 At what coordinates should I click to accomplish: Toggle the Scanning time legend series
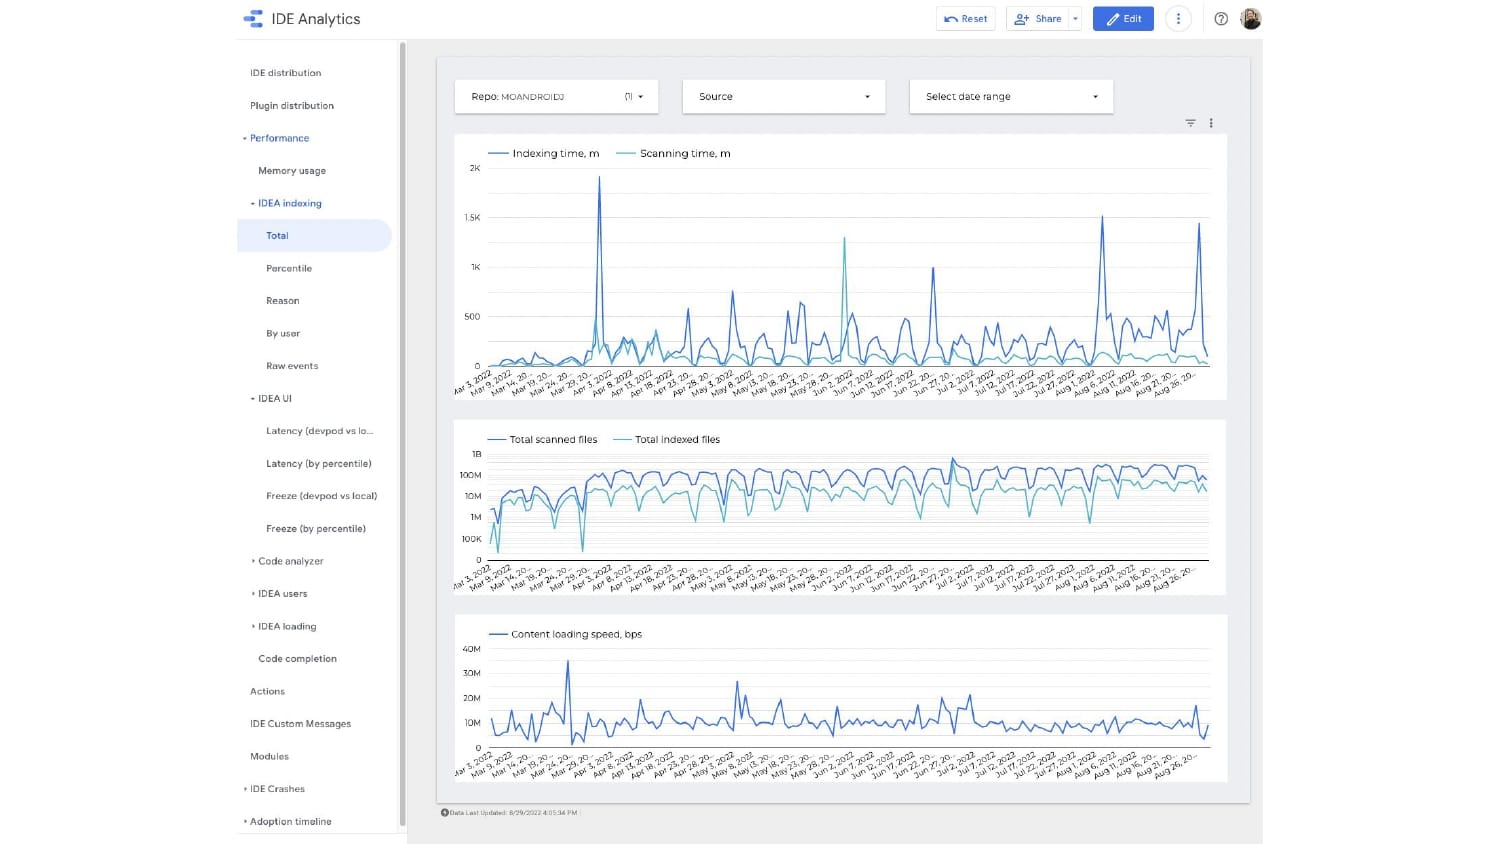point(673,153)
